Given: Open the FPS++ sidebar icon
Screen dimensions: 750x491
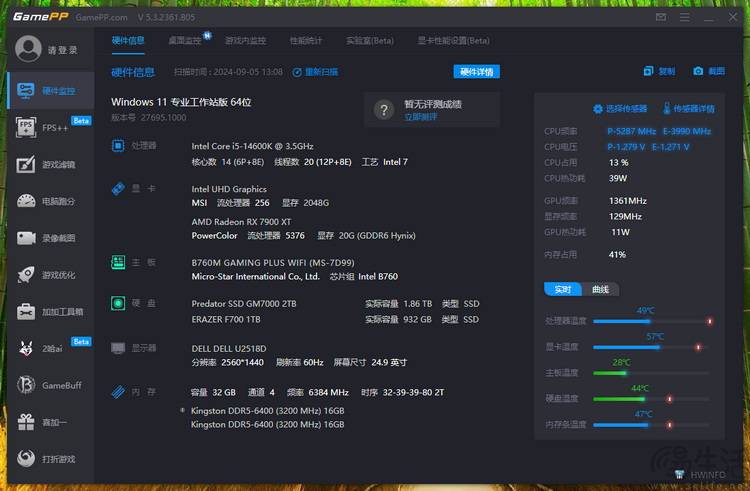Looking at the screenshot, I should pos(26,127).
